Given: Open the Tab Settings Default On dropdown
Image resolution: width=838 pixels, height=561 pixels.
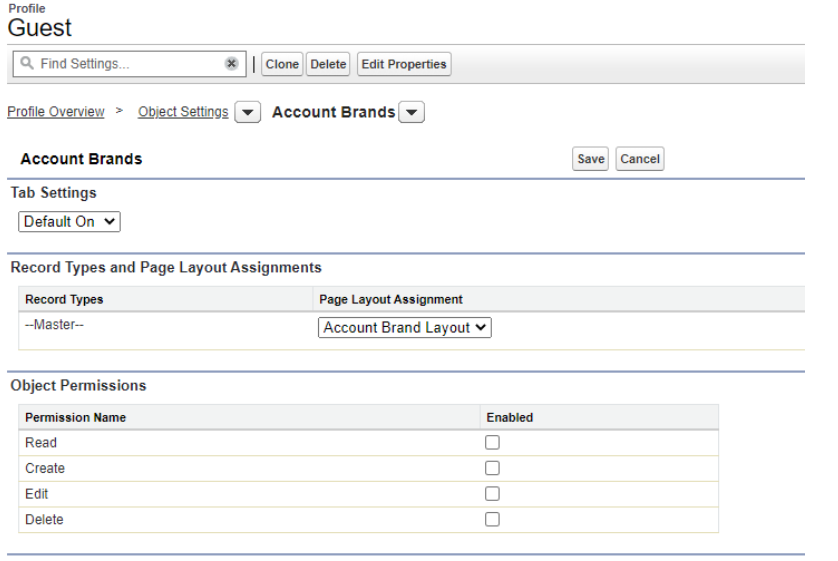Looking at the screenshot, I should pos(69,222).
